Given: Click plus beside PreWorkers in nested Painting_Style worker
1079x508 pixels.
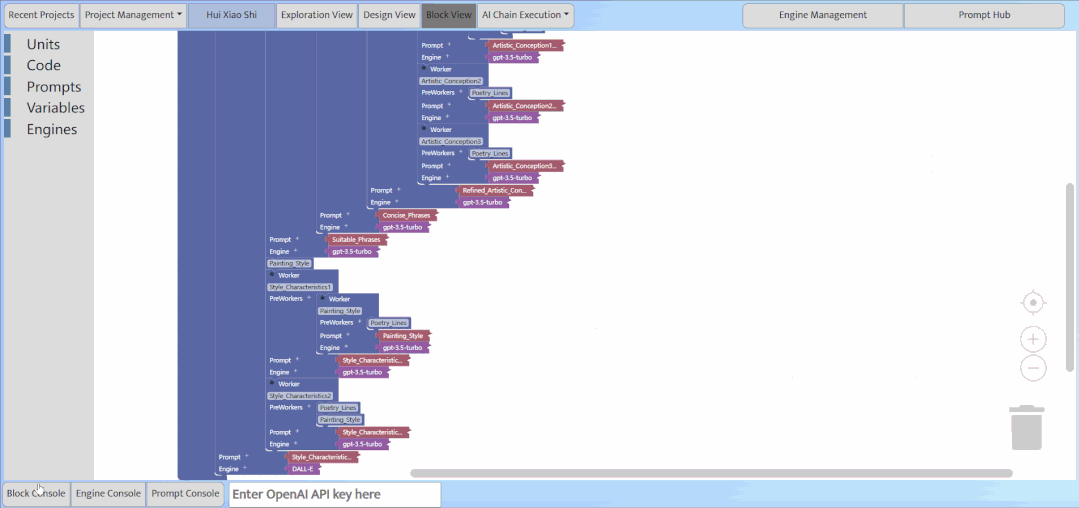Looking at the screenshot, I should coord(360,322).
